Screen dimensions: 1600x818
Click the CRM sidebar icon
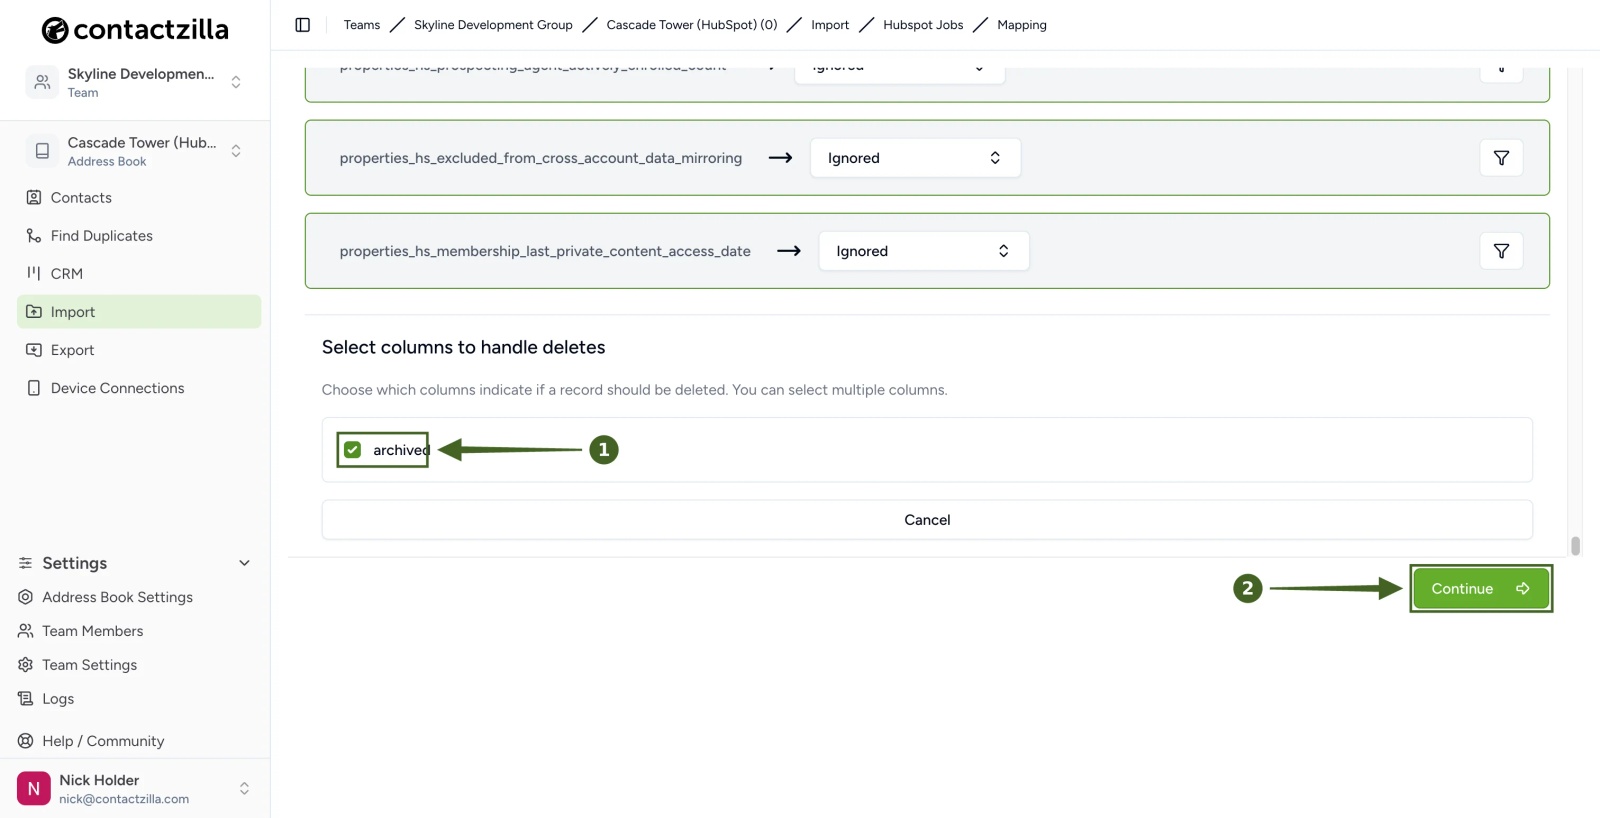tap(34, 274)
